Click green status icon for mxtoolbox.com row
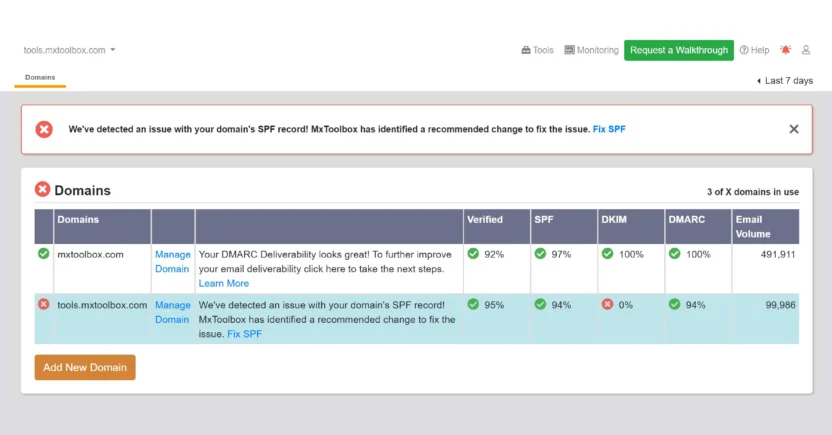 coord(44,254)
